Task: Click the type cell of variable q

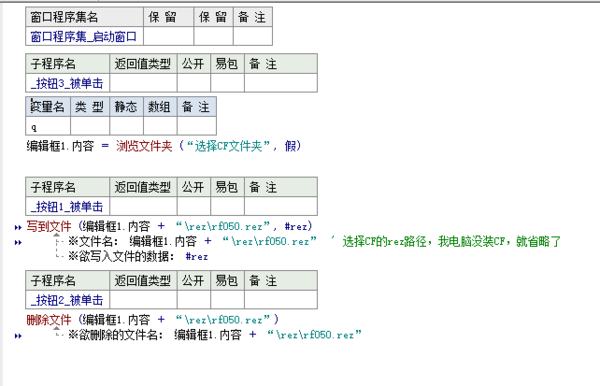Action: click(x=90, y=126)
